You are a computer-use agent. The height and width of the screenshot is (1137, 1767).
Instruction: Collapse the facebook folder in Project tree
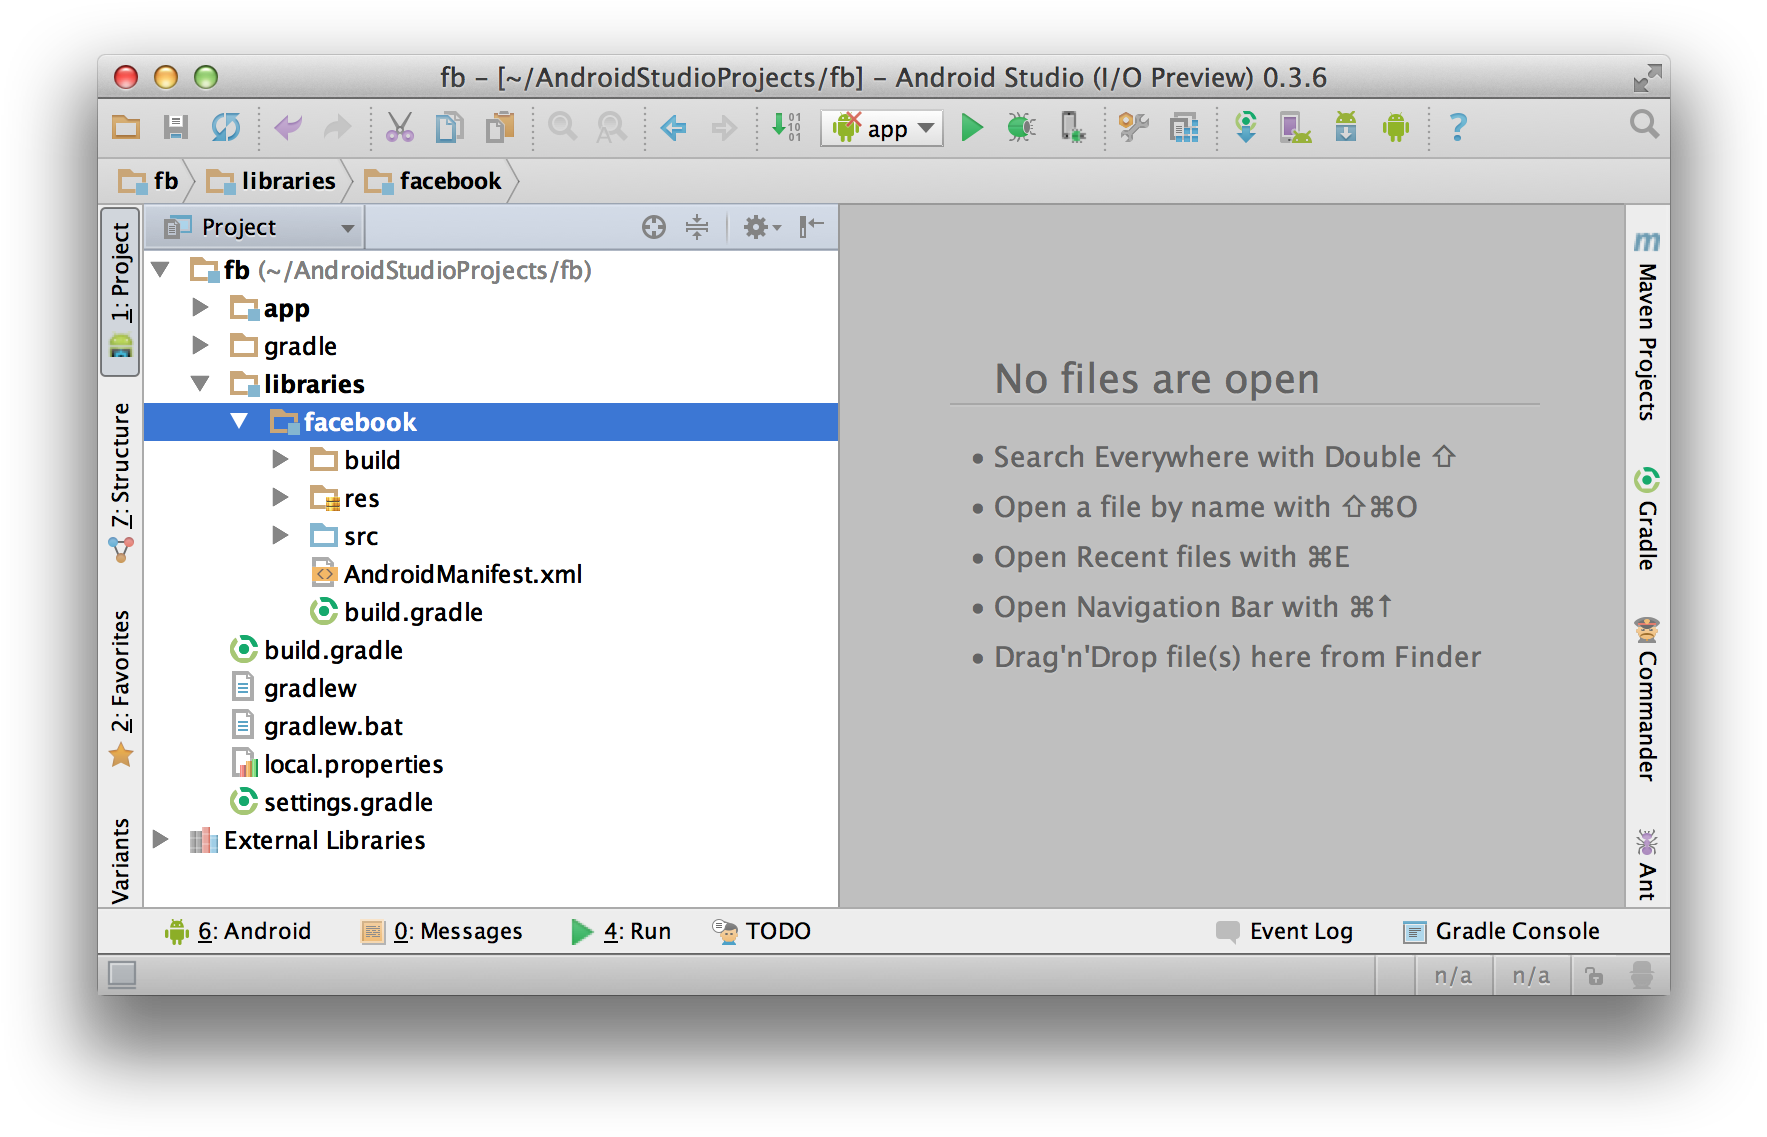click(238, 421)
